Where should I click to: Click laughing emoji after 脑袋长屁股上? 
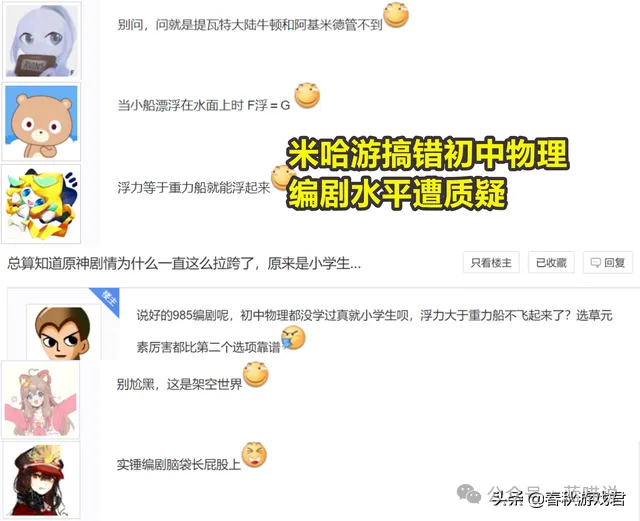pyautogui.click(x=254, y=455)
